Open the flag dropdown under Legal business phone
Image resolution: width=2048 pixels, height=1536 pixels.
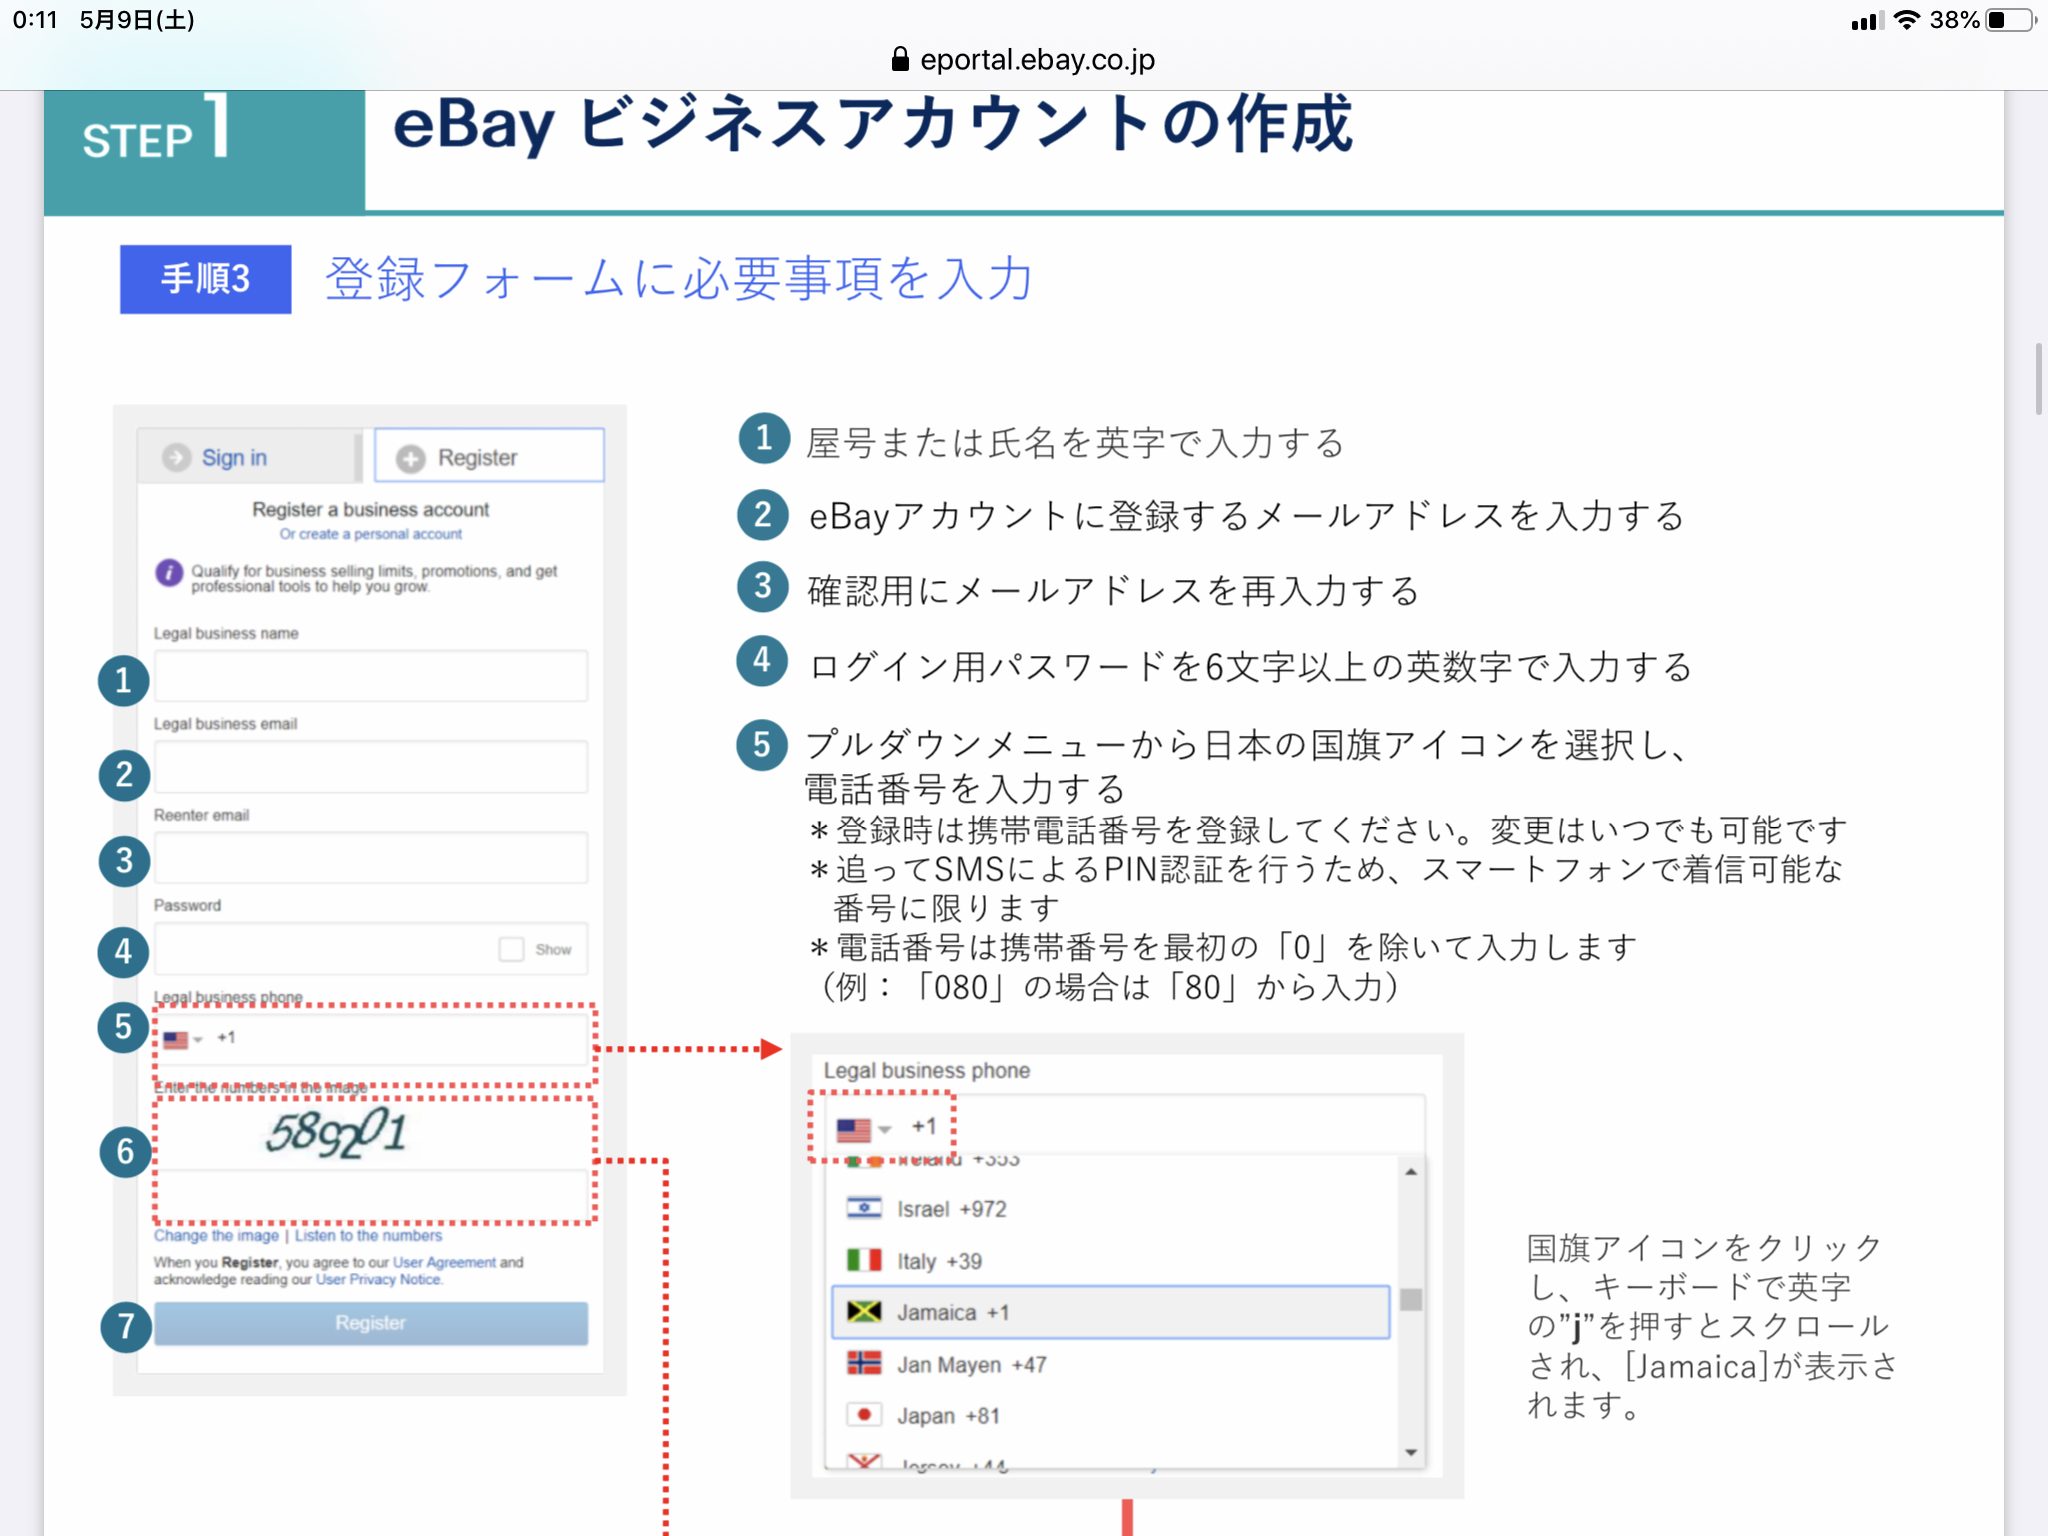point(864,1130)
